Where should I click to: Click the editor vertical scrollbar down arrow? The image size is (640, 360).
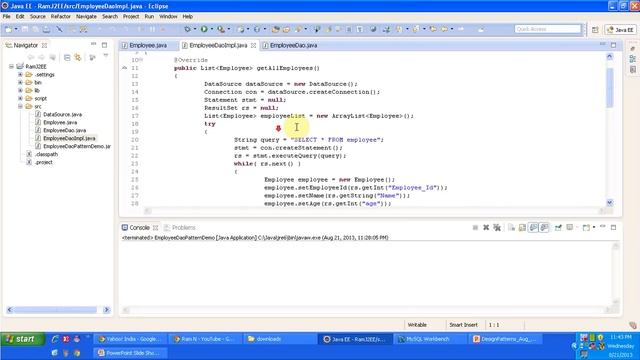pos(610,202)
